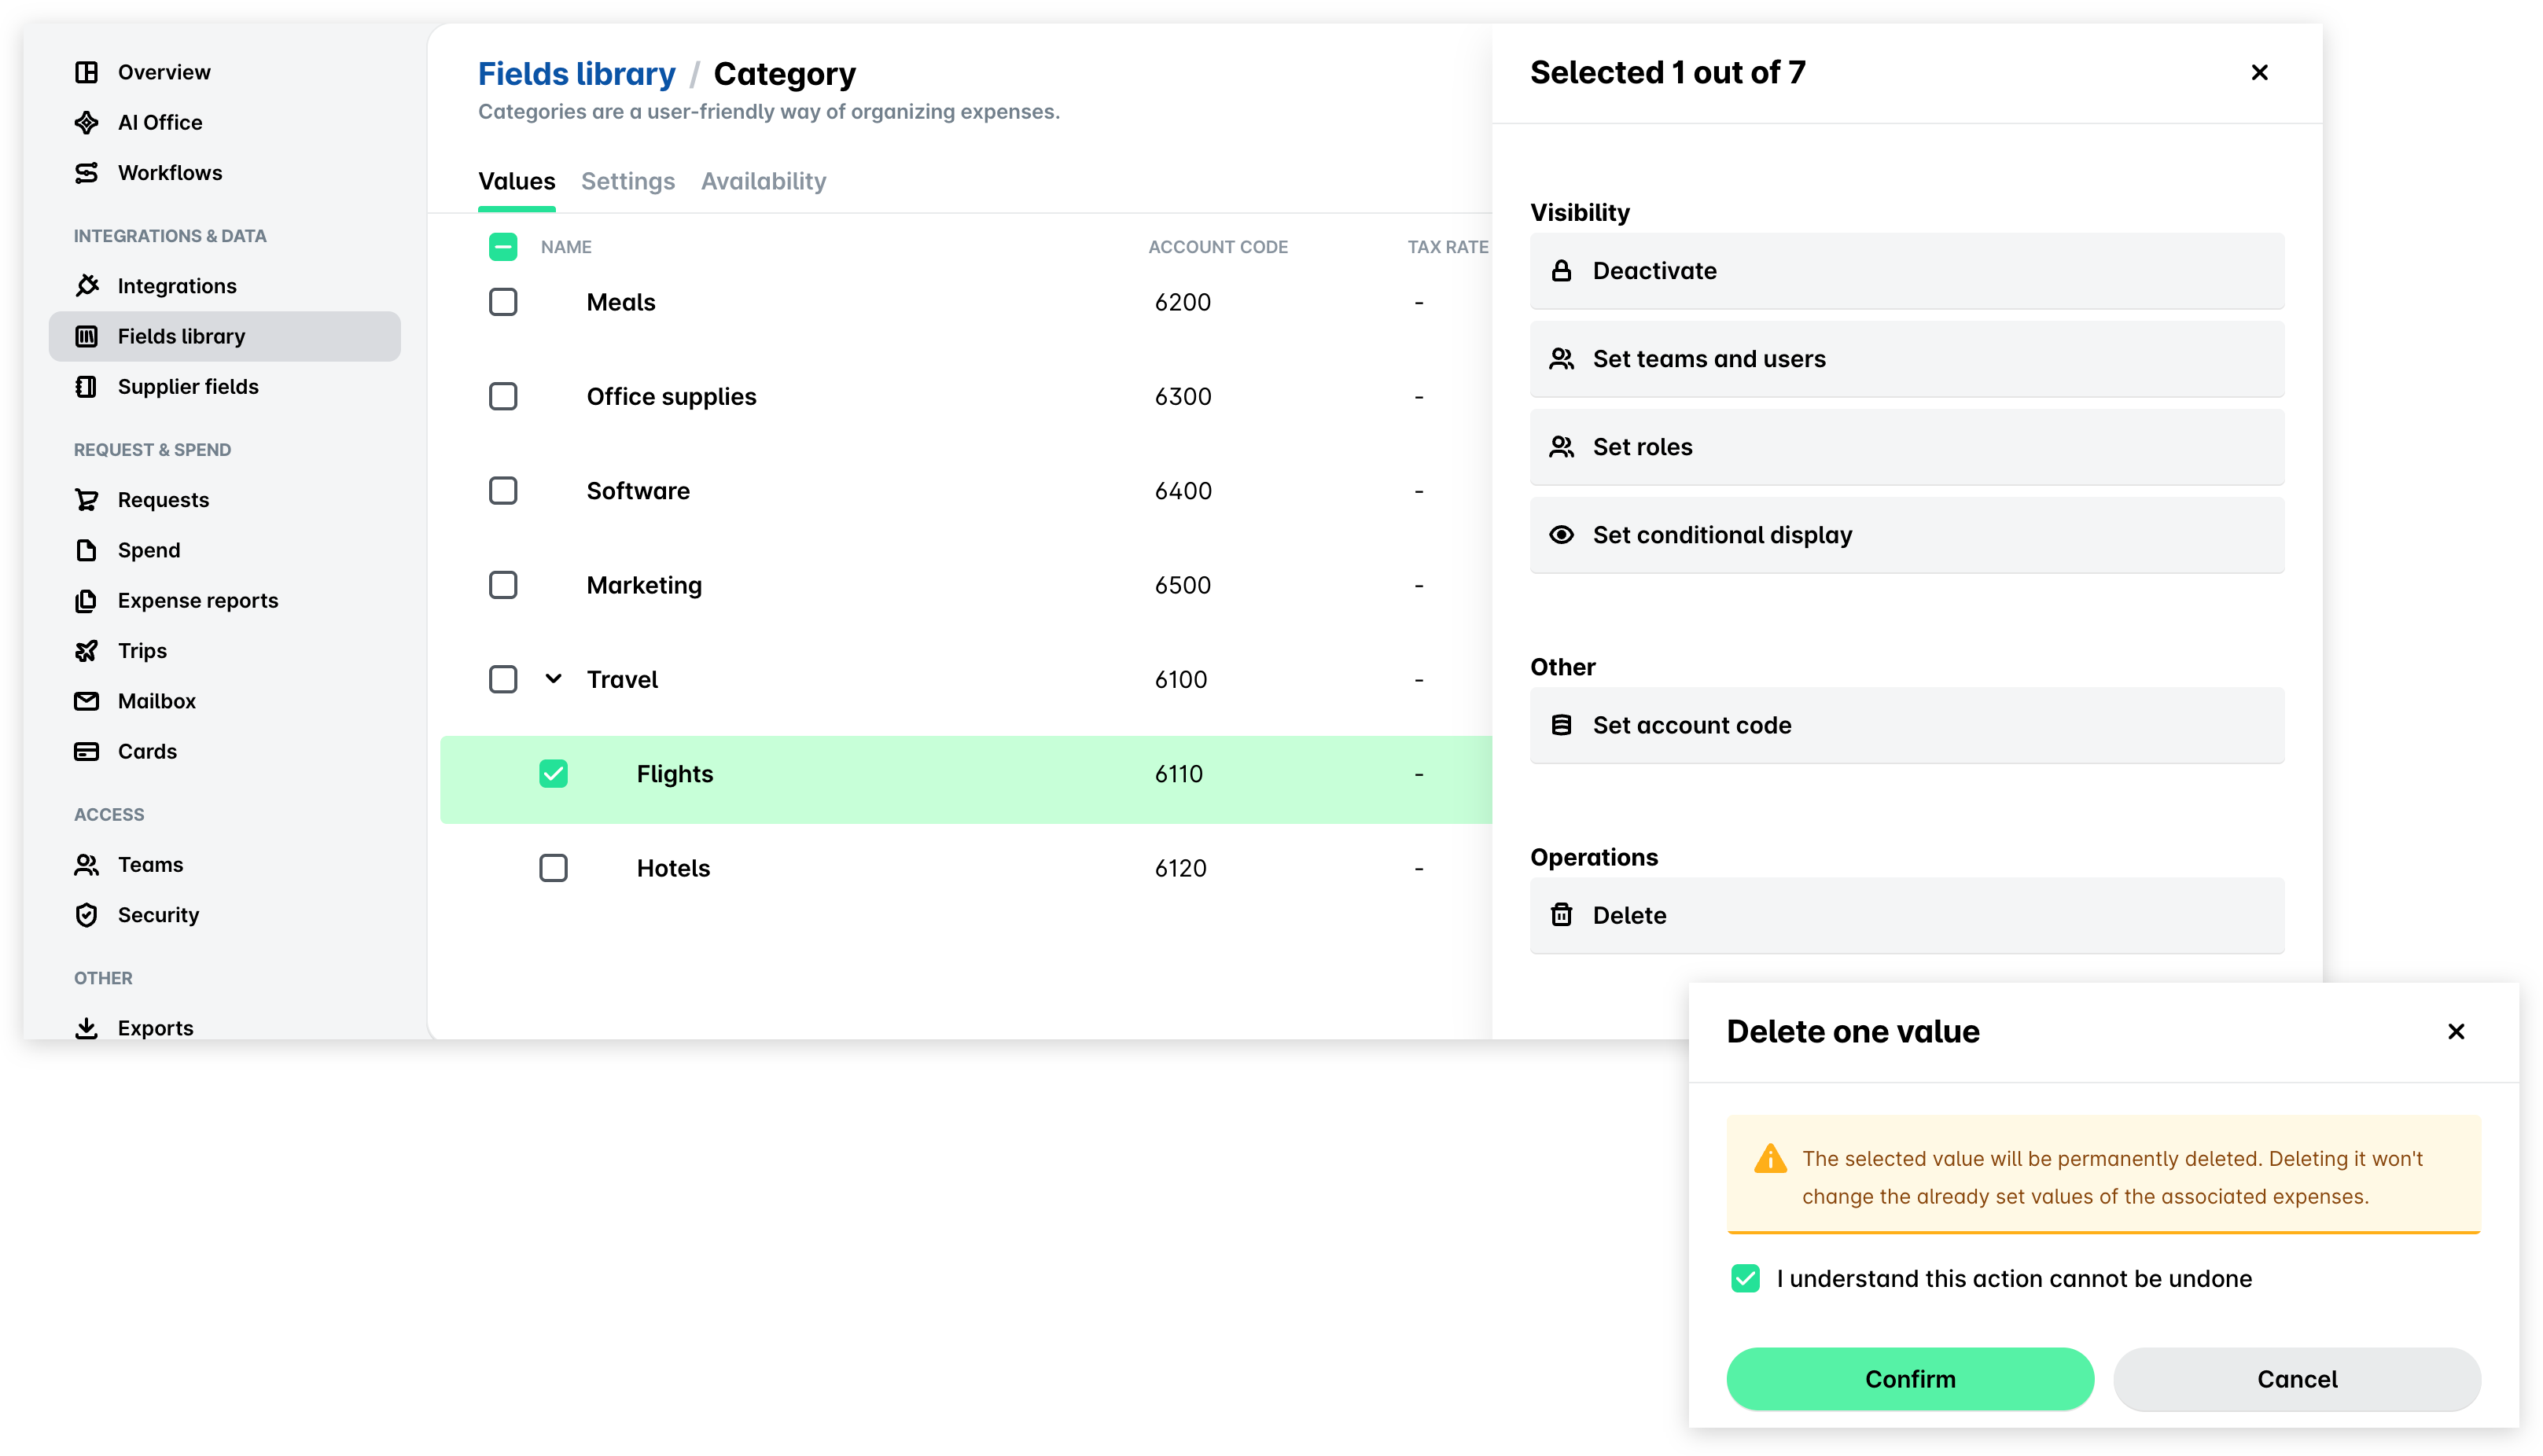Close the Delete one value dialog

coord(2456,1031)
